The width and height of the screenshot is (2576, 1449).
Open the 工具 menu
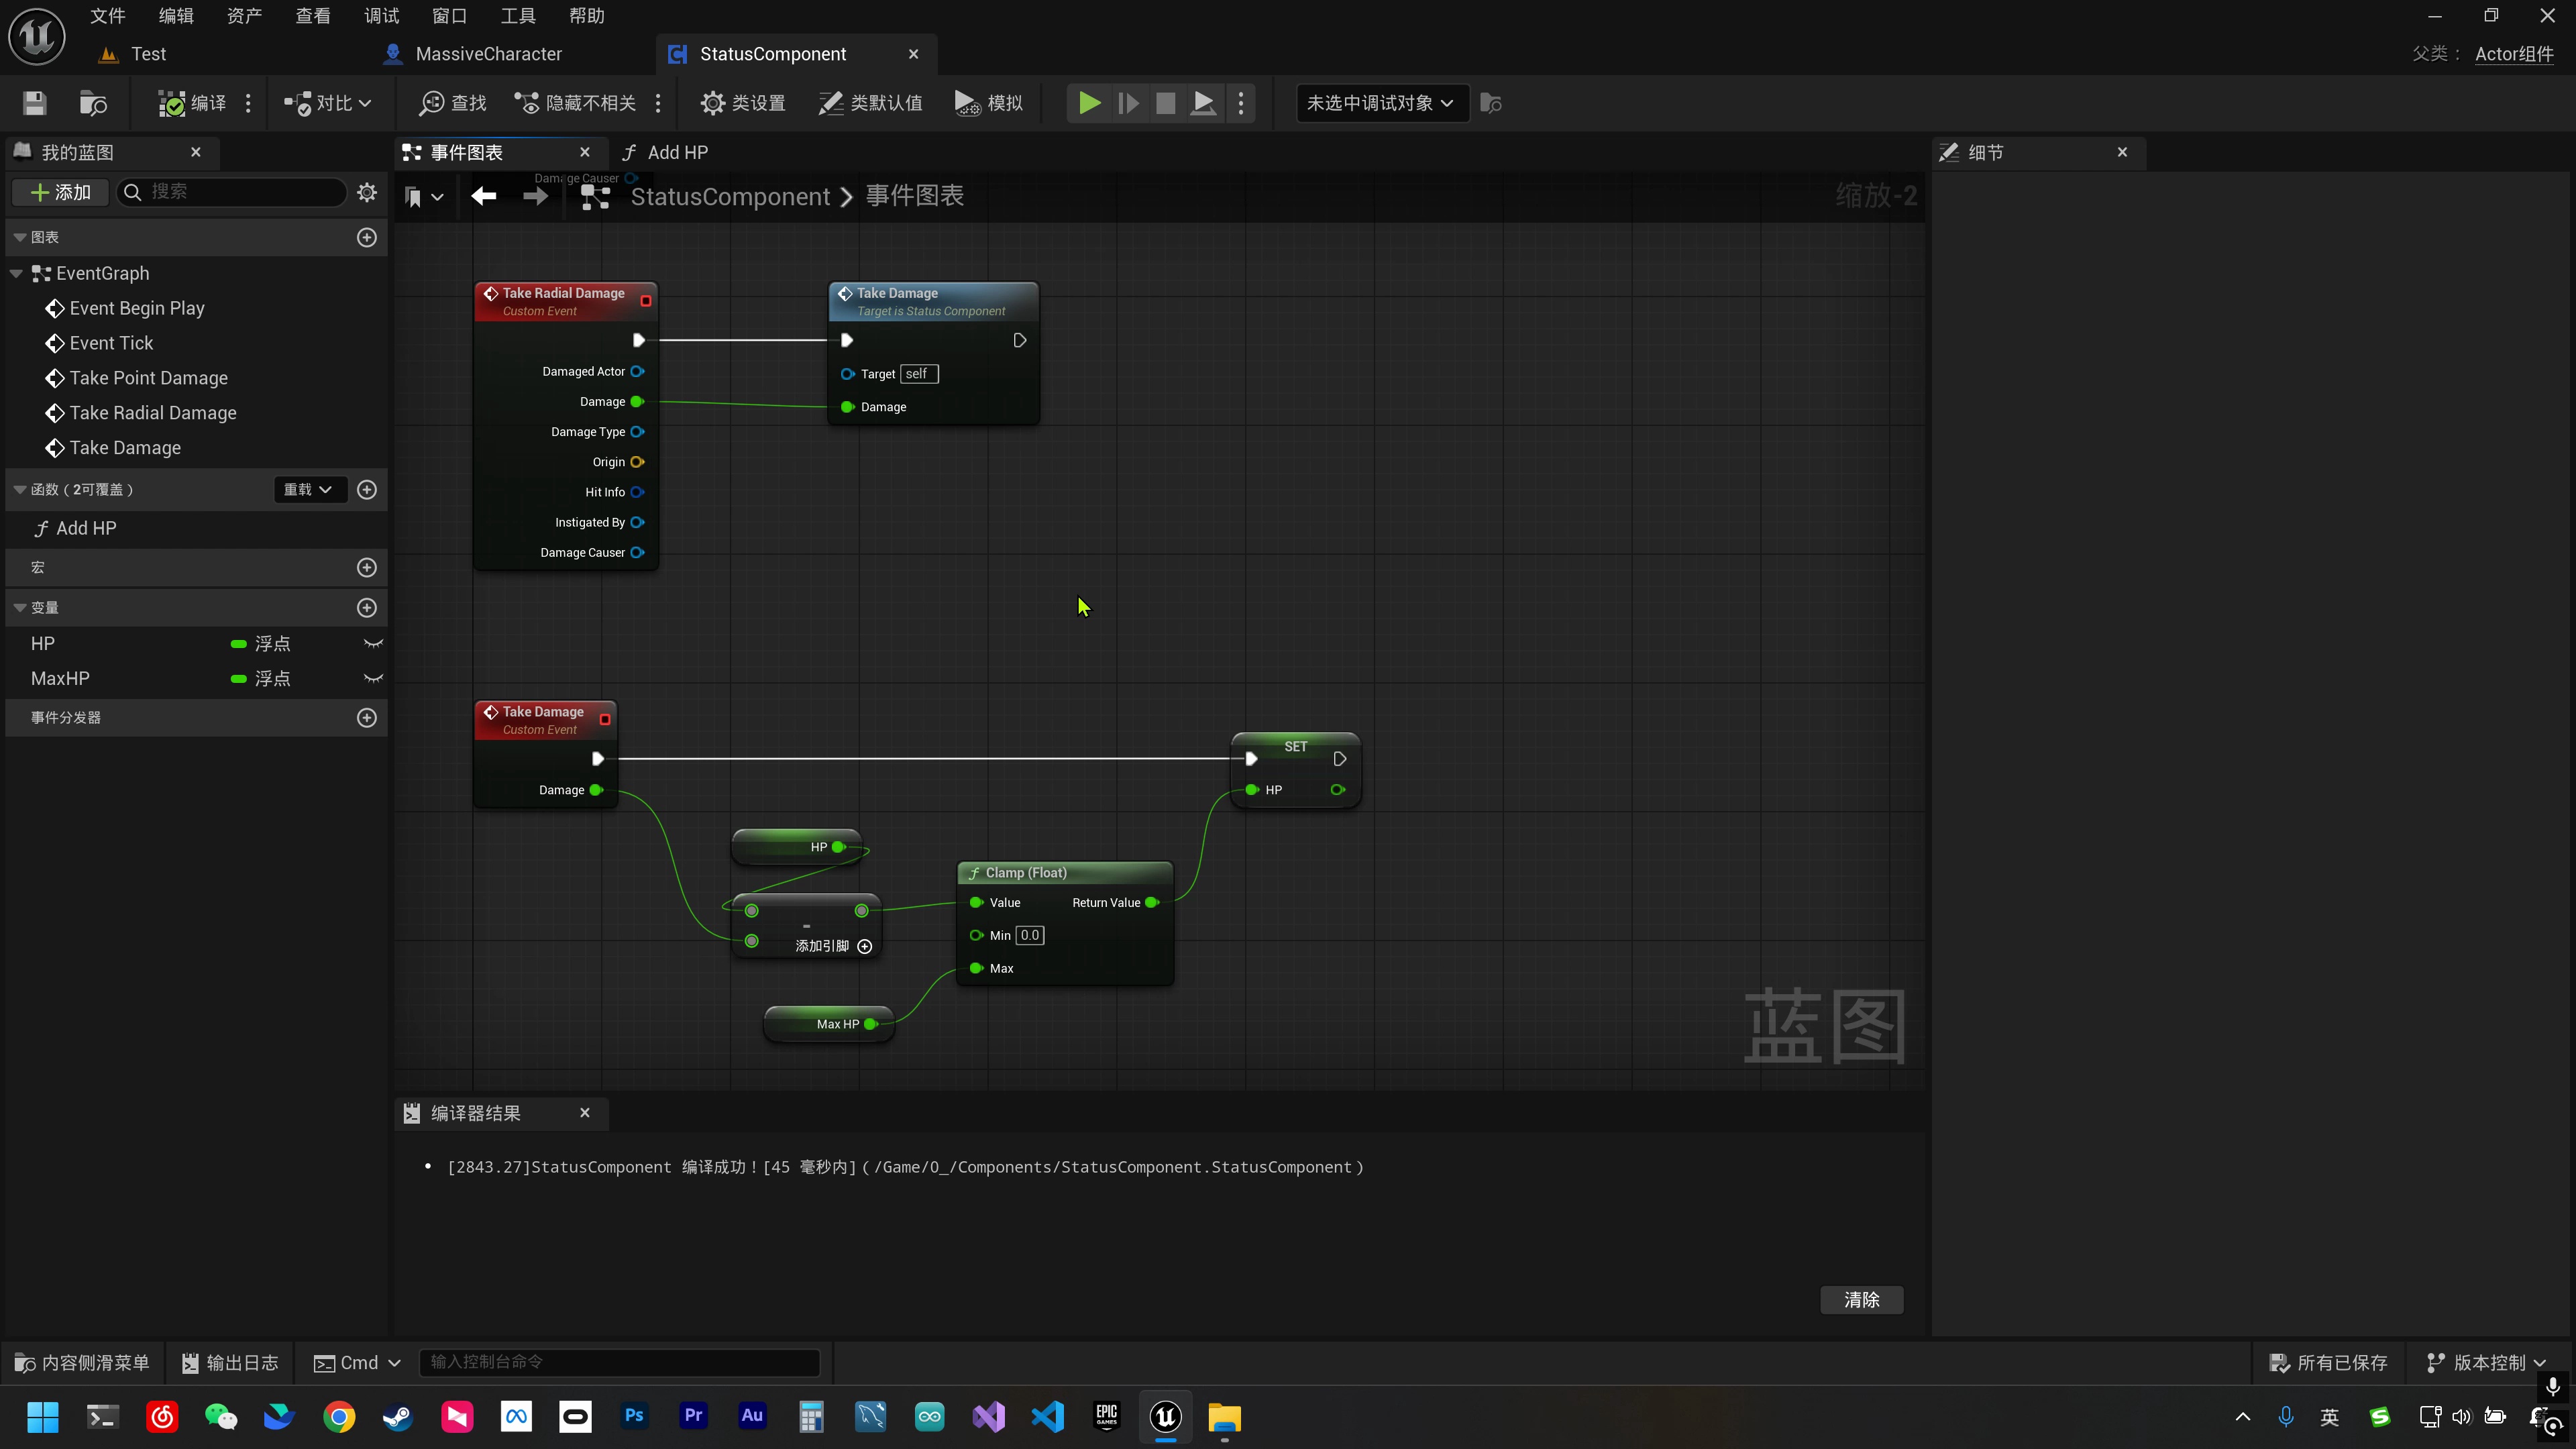click(x=518, y=16)
